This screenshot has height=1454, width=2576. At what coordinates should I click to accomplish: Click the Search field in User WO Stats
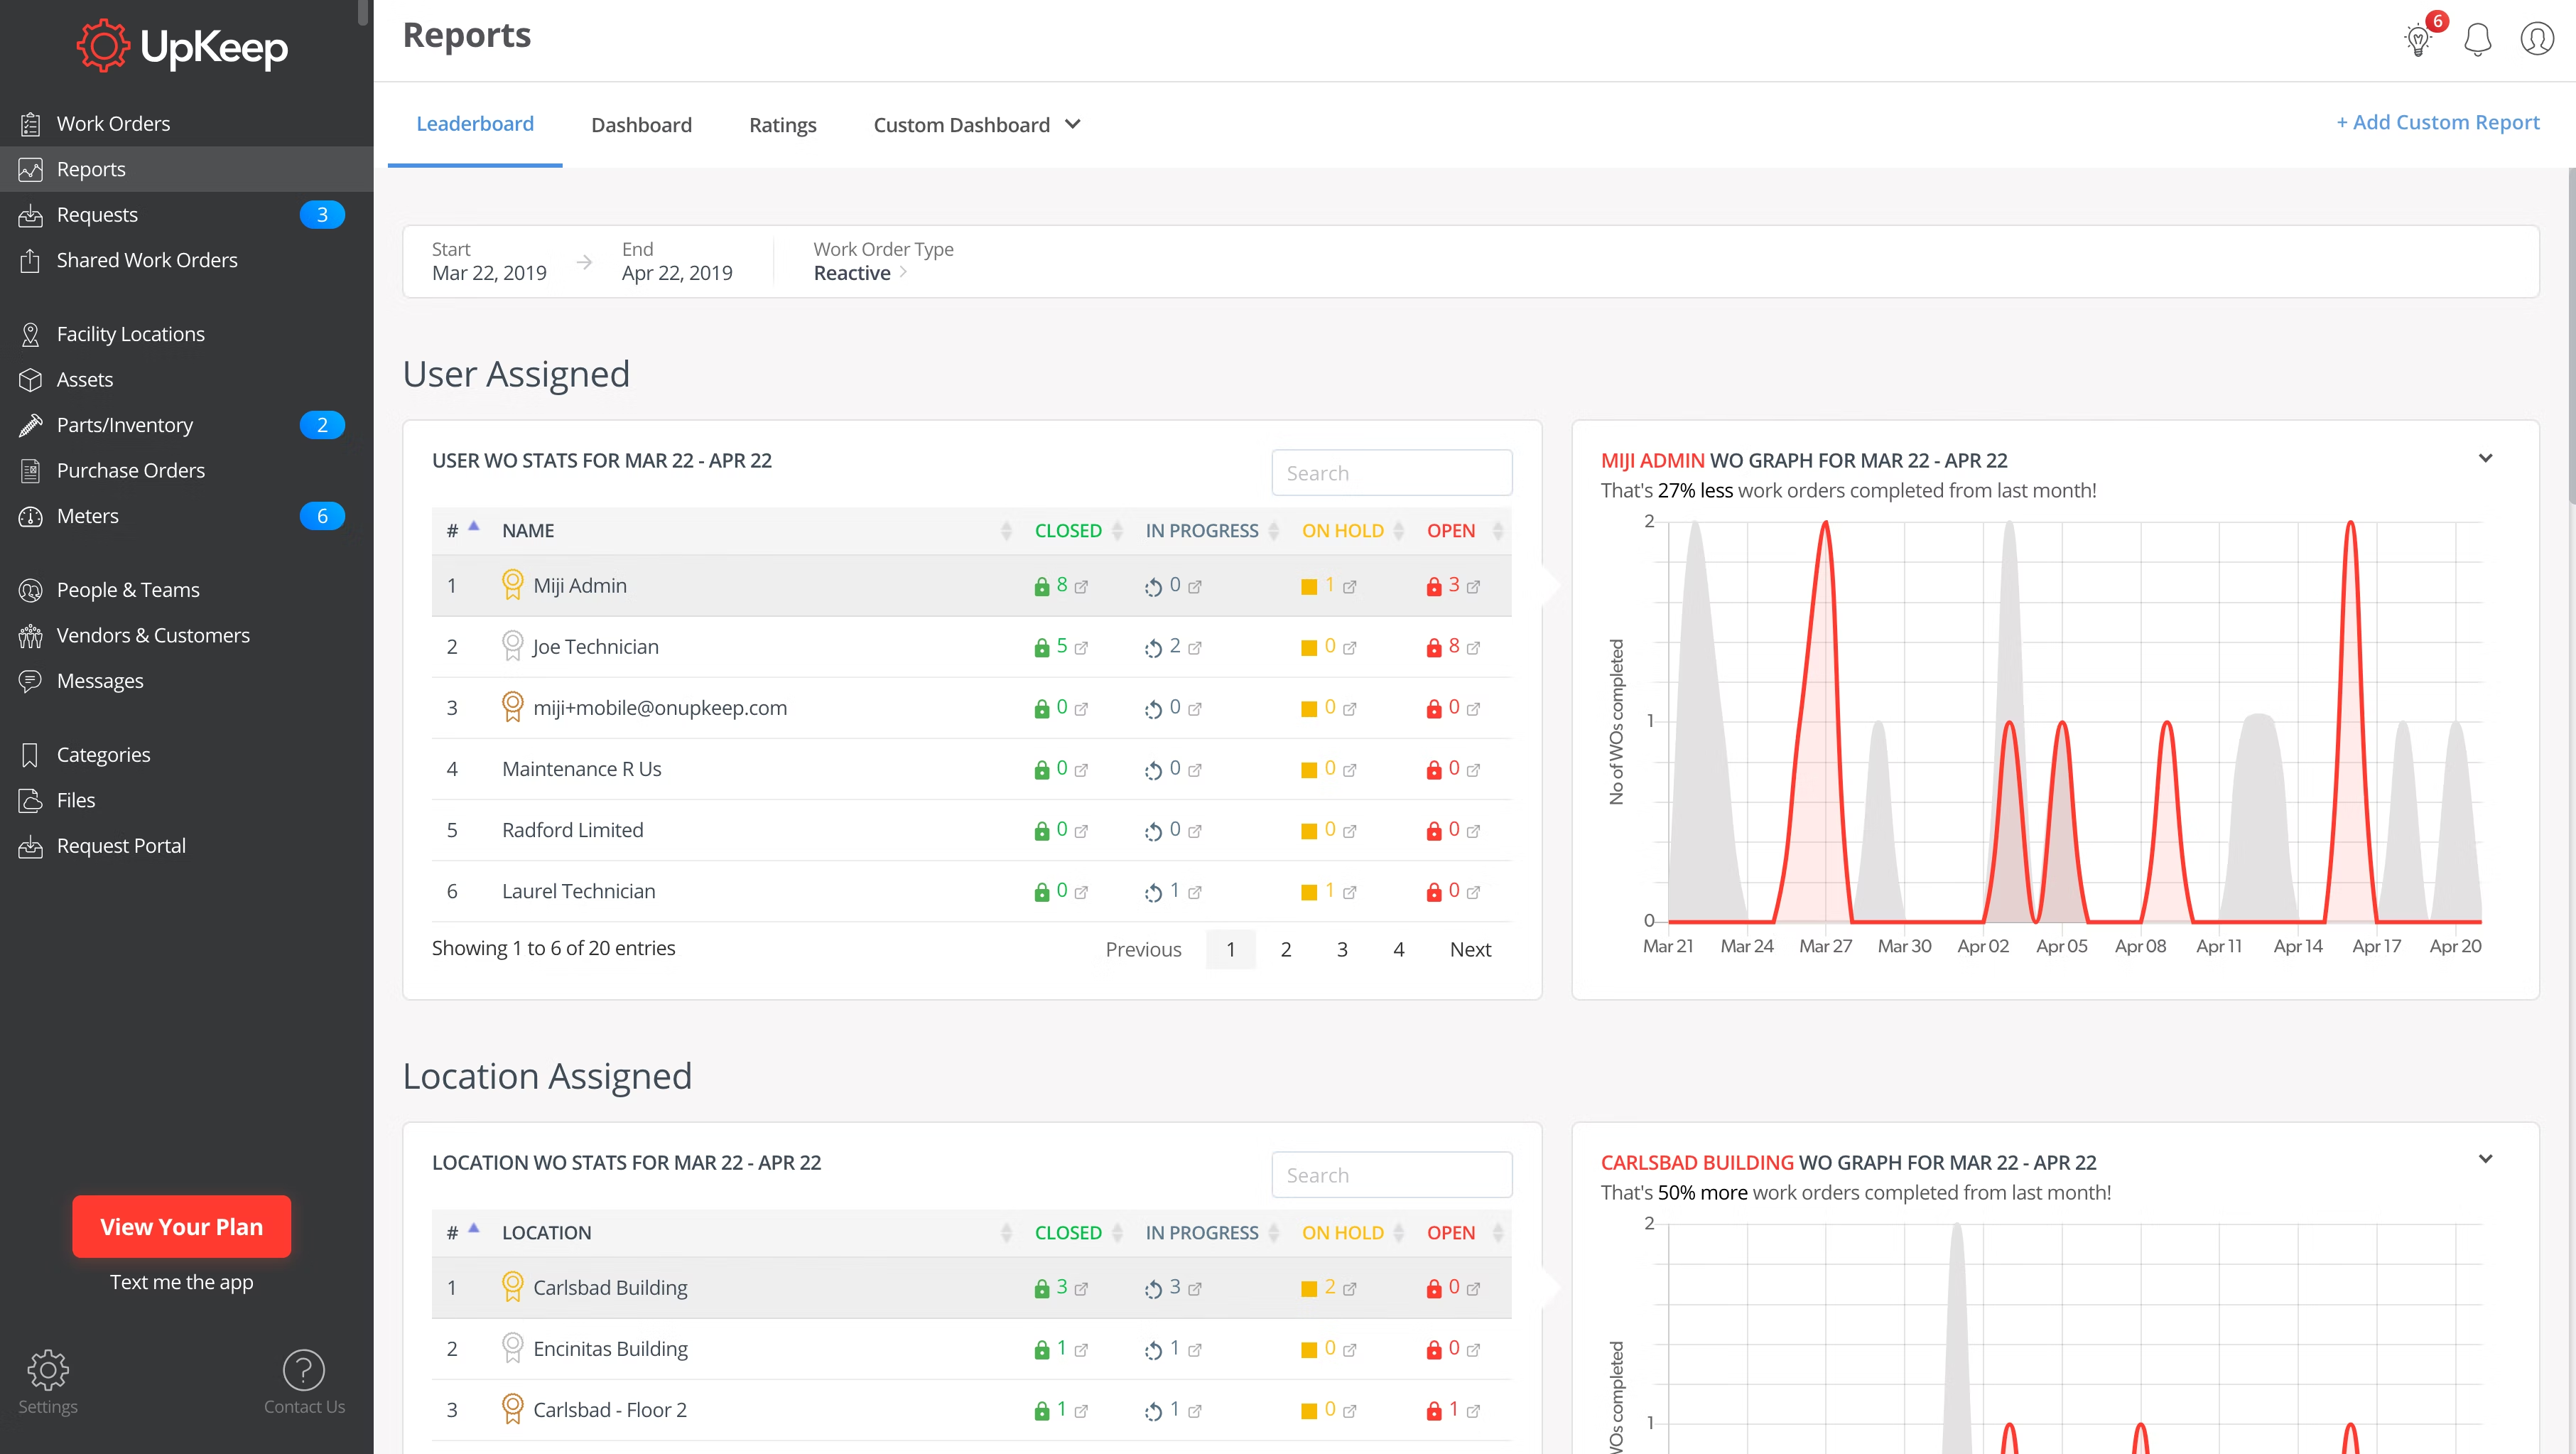[1392, 472]
